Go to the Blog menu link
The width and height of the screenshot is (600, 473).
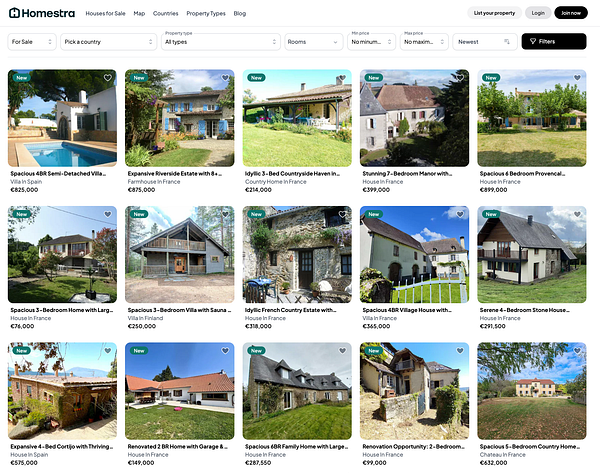240,13
